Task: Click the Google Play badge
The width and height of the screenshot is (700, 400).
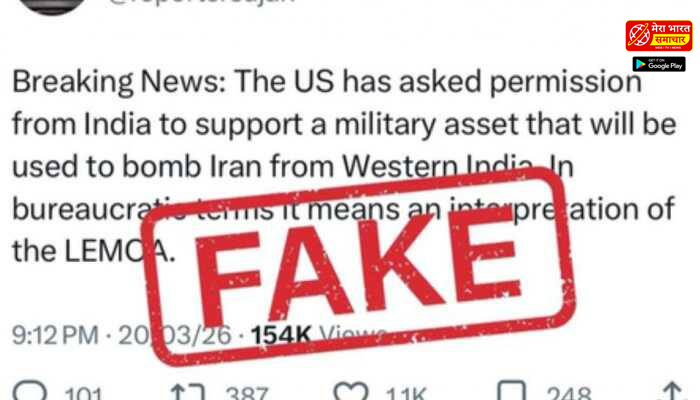Action: 659,64
